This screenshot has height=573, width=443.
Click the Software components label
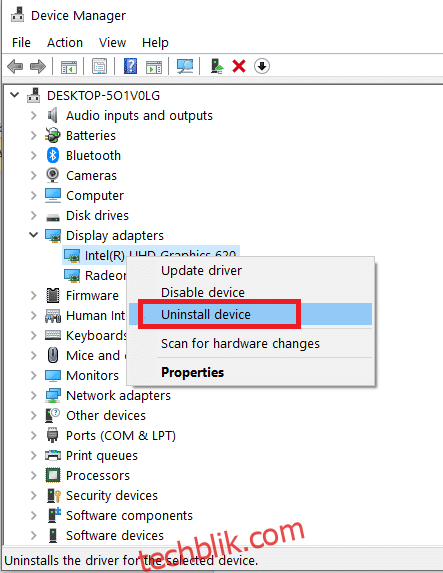click(129, 516)
